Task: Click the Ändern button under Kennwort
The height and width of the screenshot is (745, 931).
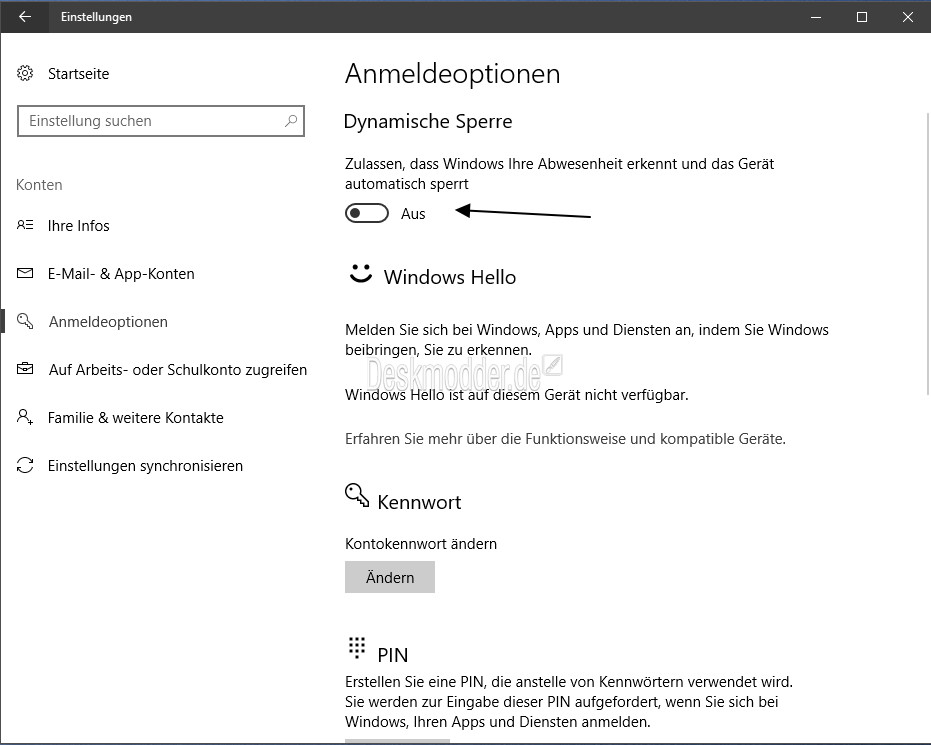Action: 390,577
